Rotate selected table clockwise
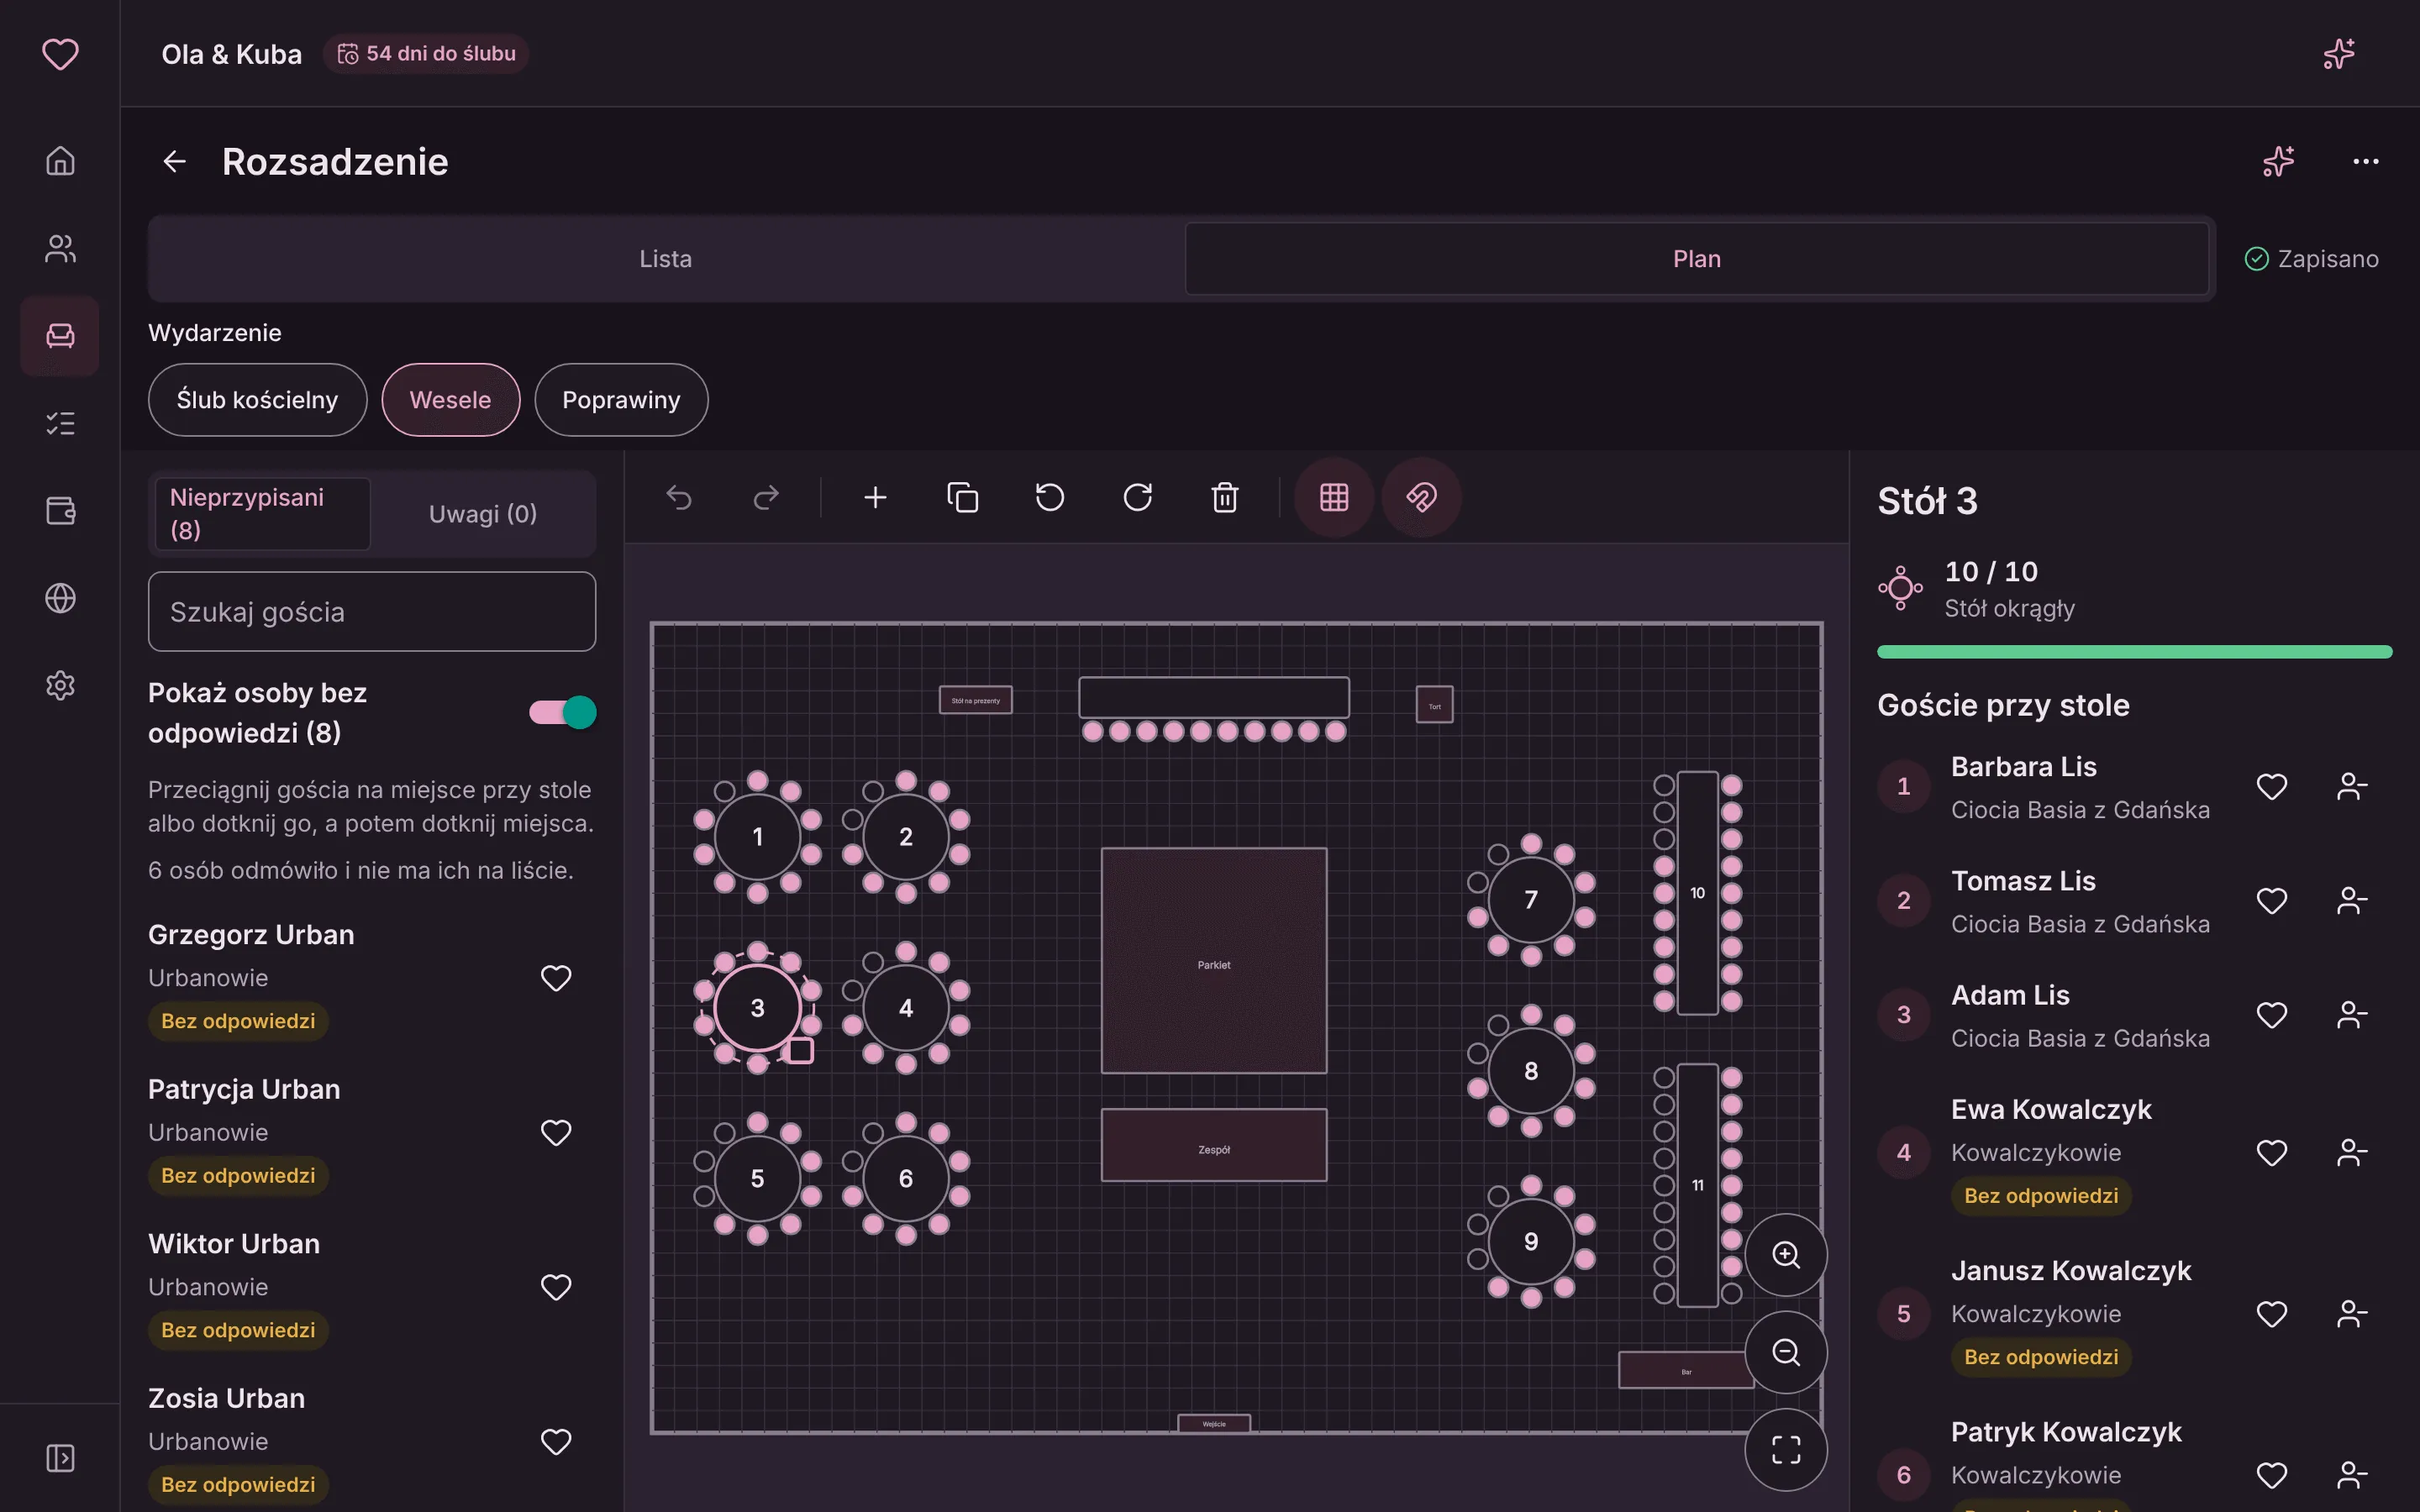Image resolution: width=2420 pixels, height=1512 pixels. (1138, 497)
